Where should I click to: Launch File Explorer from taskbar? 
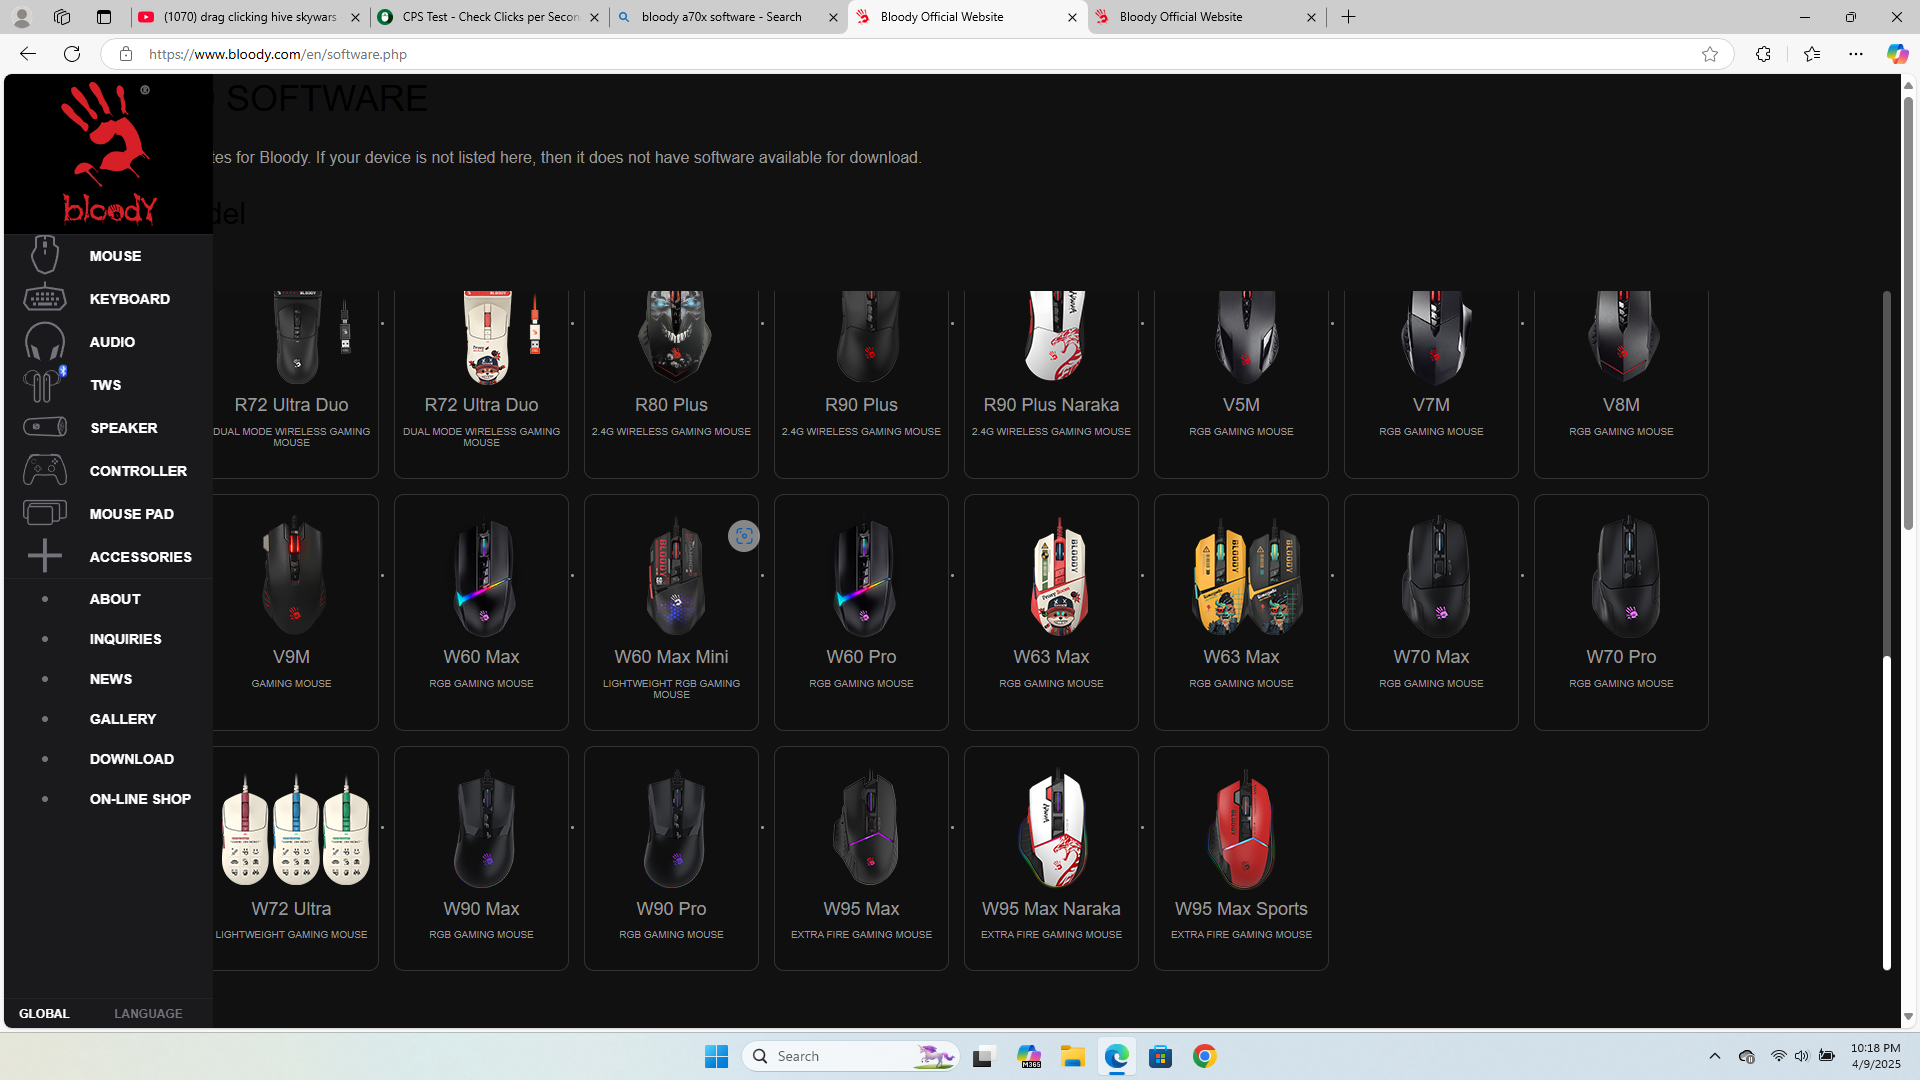pyautogui.click(x=1072, y=1056)
